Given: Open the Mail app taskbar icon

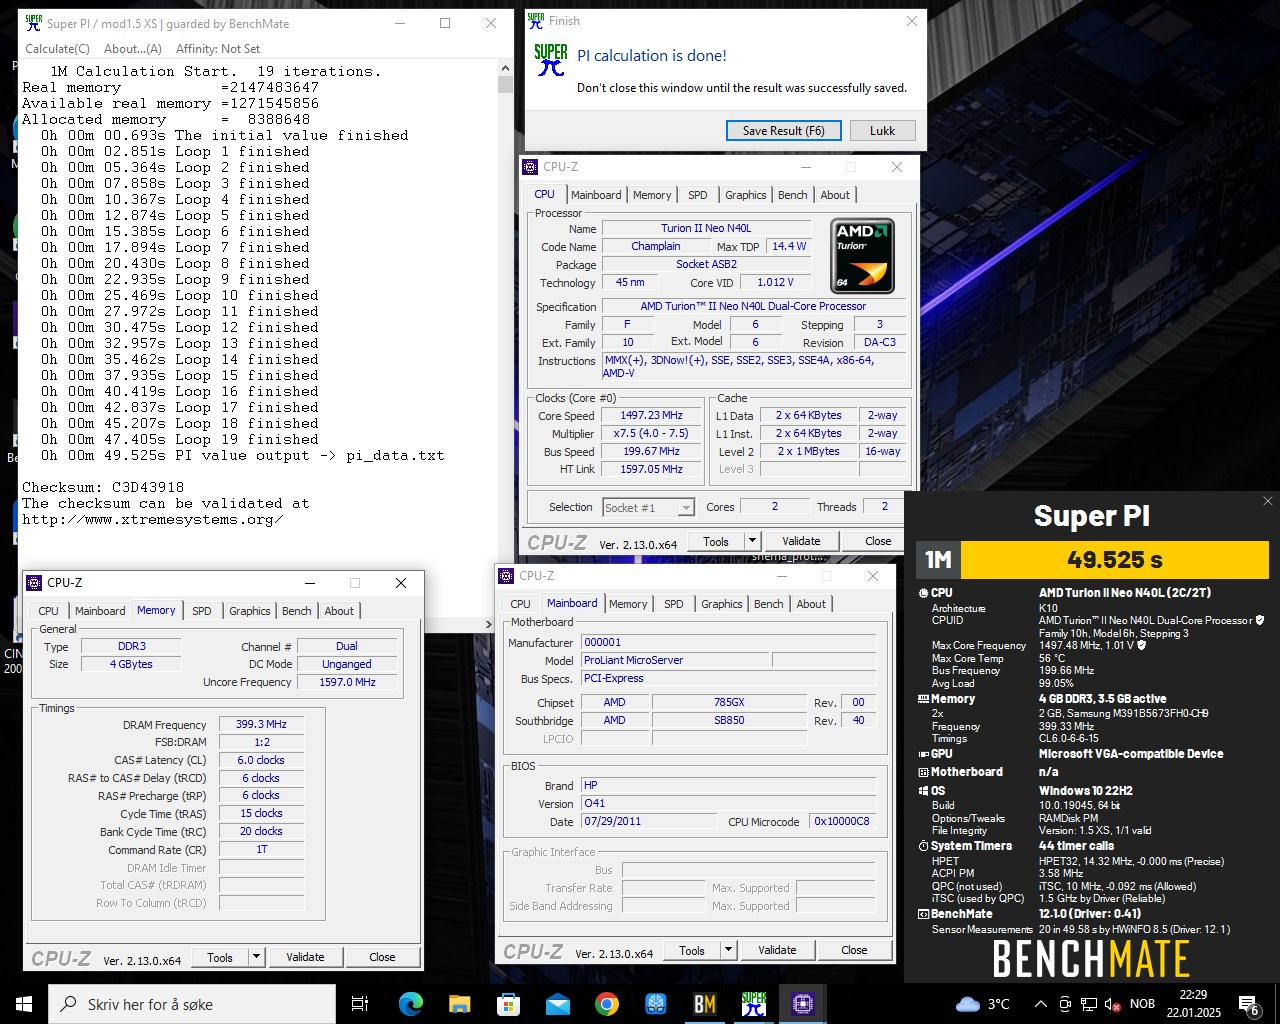Looking at the screenshot, I should click(x=557, y=1004).
